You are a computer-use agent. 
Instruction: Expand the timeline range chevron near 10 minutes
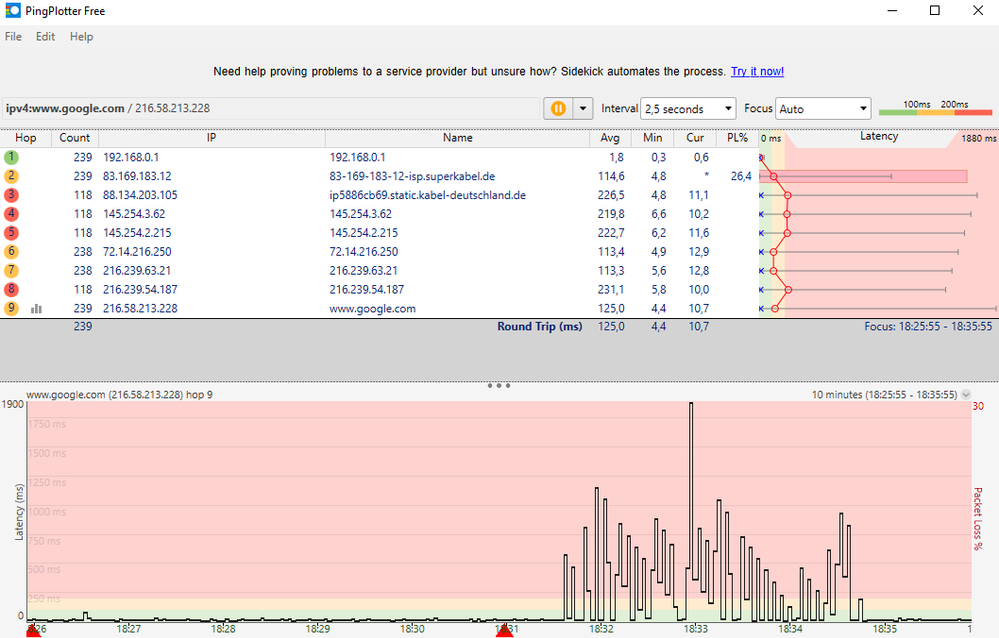(964, 394)
